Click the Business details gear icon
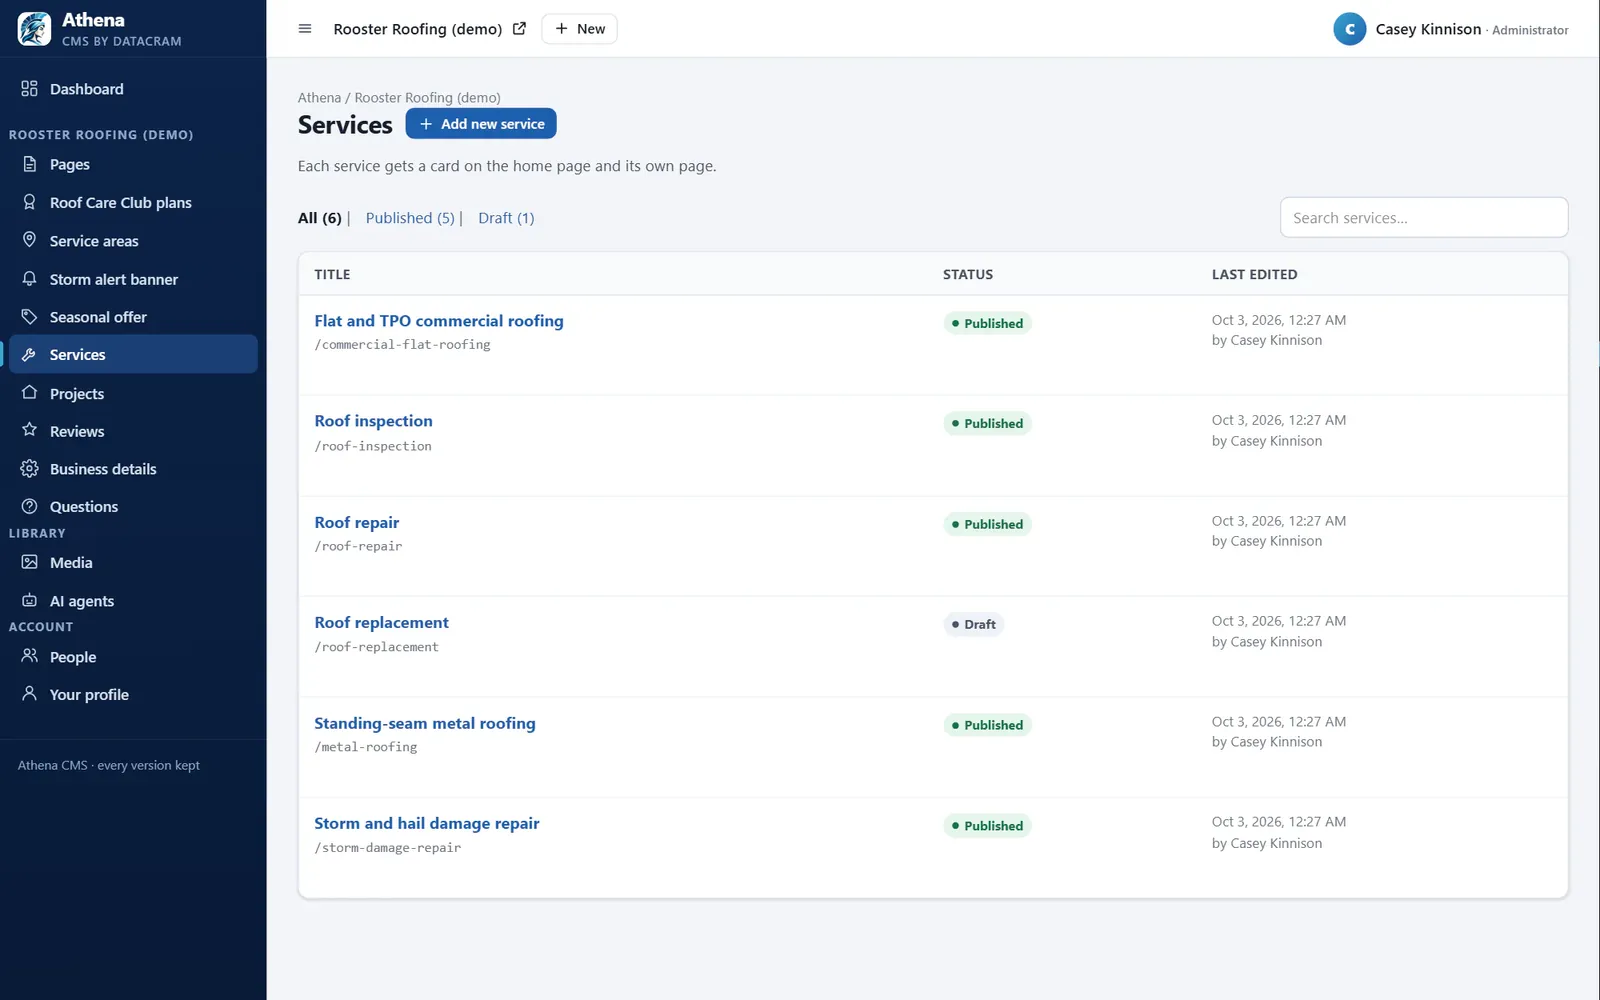Viewport: 1600px width, 1000px height. pos(29,469)
